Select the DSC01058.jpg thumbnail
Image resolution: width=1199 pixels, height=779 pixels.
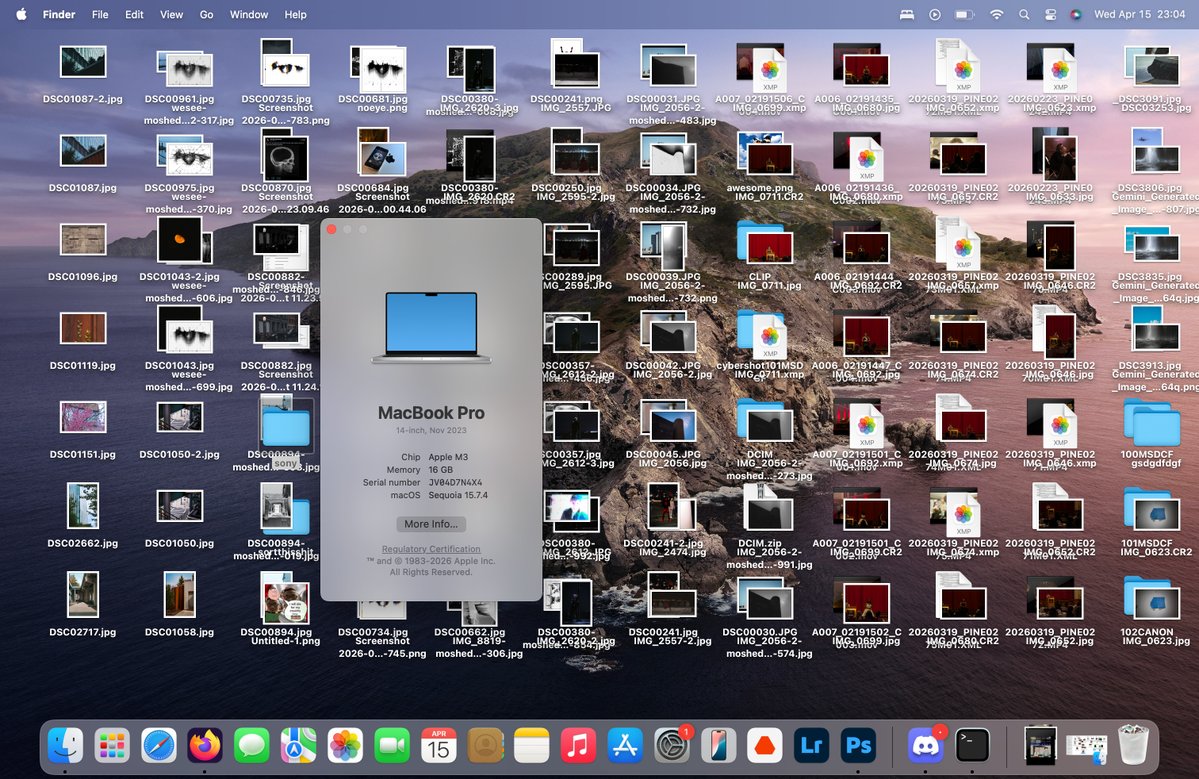180,596
